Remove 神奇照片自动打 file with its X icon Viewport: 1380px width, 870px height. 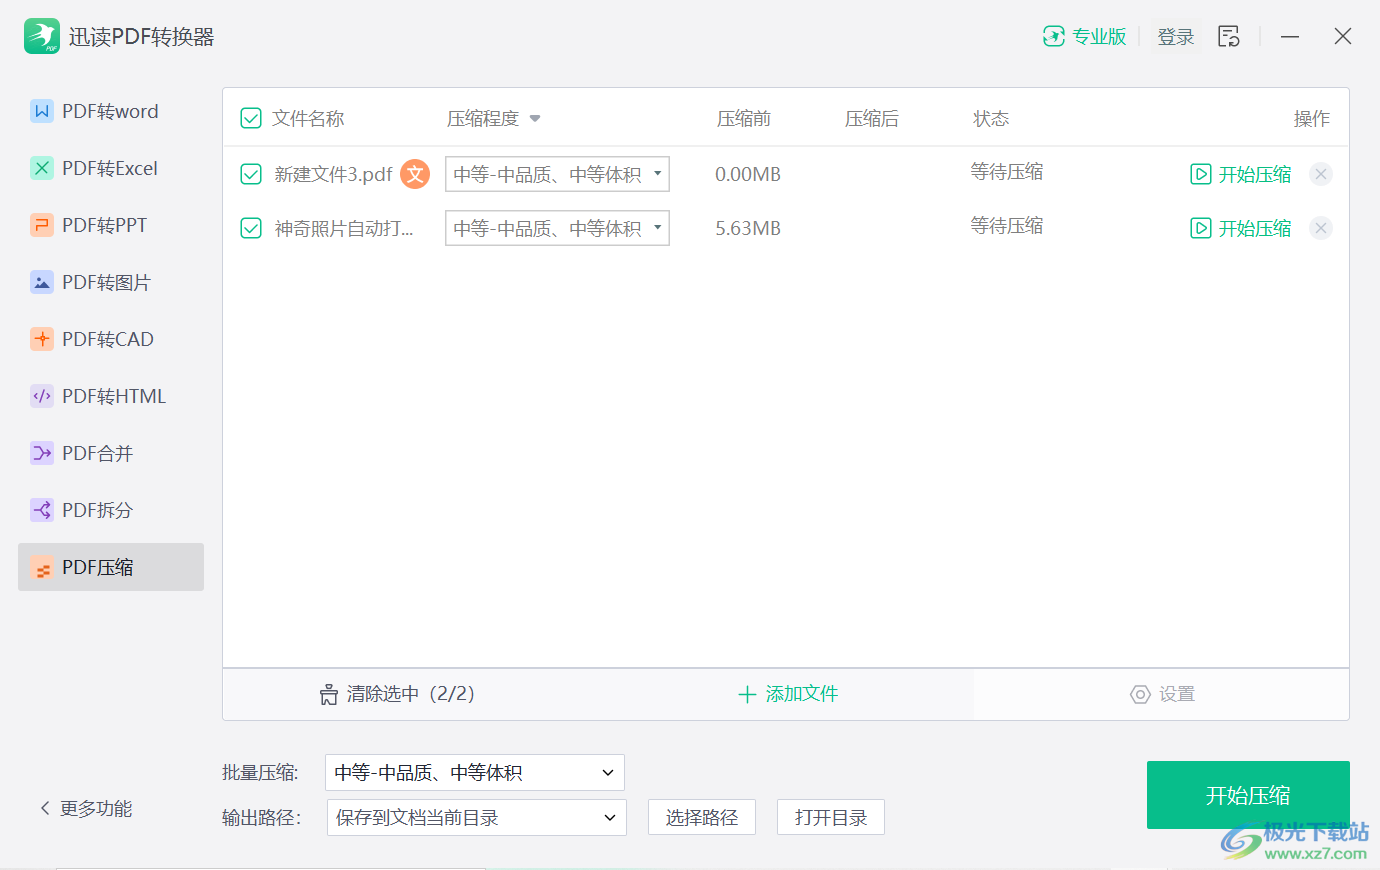(1321, 228)
